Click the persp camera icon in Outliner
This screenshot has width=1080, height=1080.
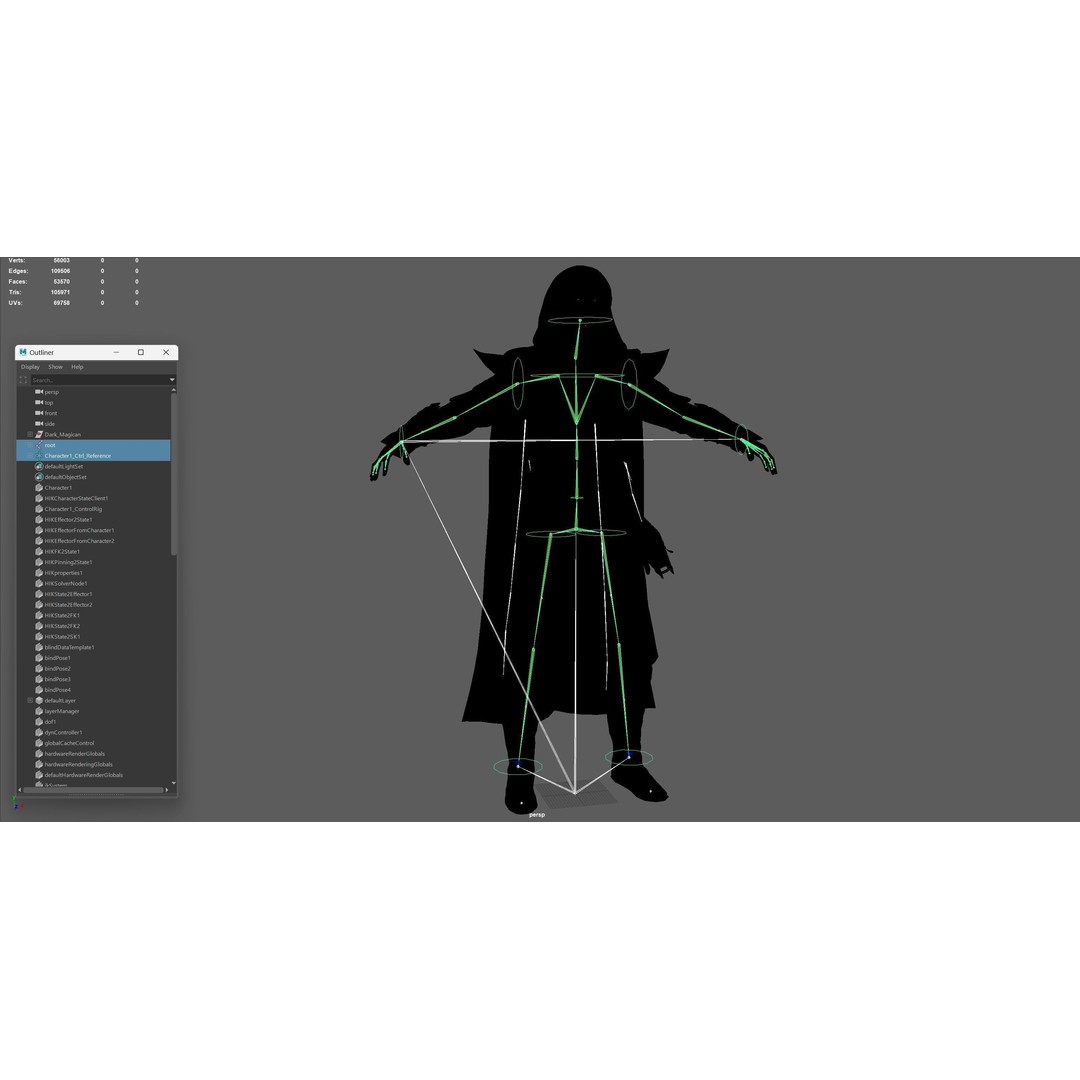(x=39, y=392)
